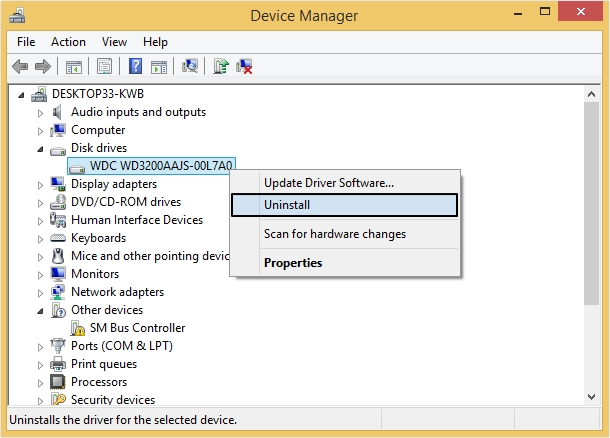Screen dimensions: 610x438
Task: Click the Device Manager title bar icon
Action: coord(17,16)
